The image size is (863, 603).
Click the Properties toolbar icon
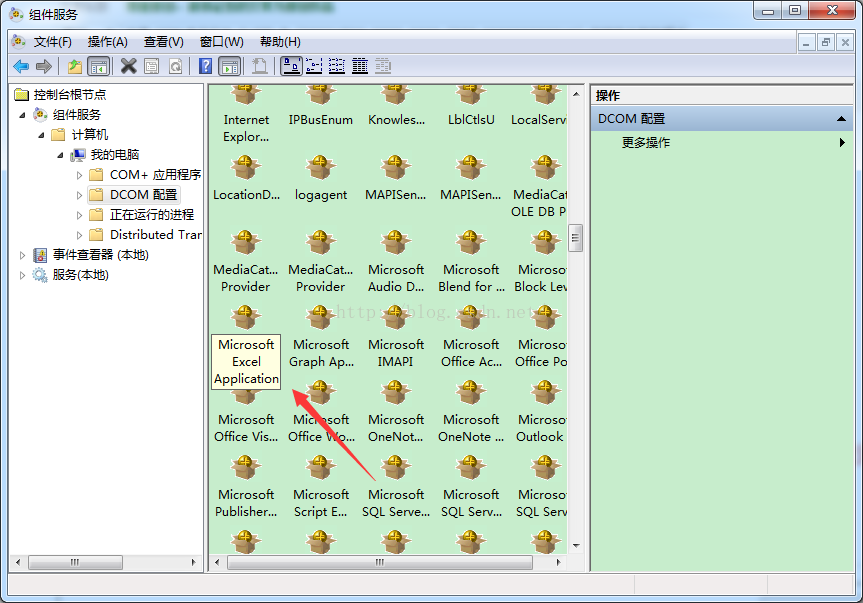click(151, 67)
